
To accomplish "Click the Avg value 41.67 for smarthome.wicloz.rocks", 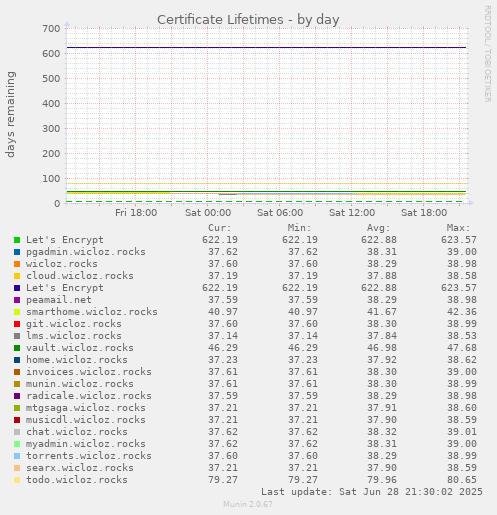I will pos(382,312).
